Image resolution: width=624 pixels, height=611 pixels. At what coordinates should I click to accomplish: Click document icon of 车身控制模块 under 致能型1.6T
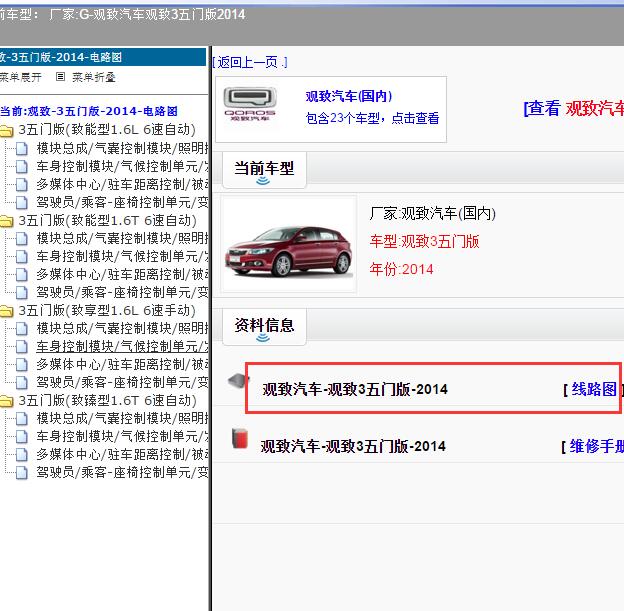click(21, 256)
